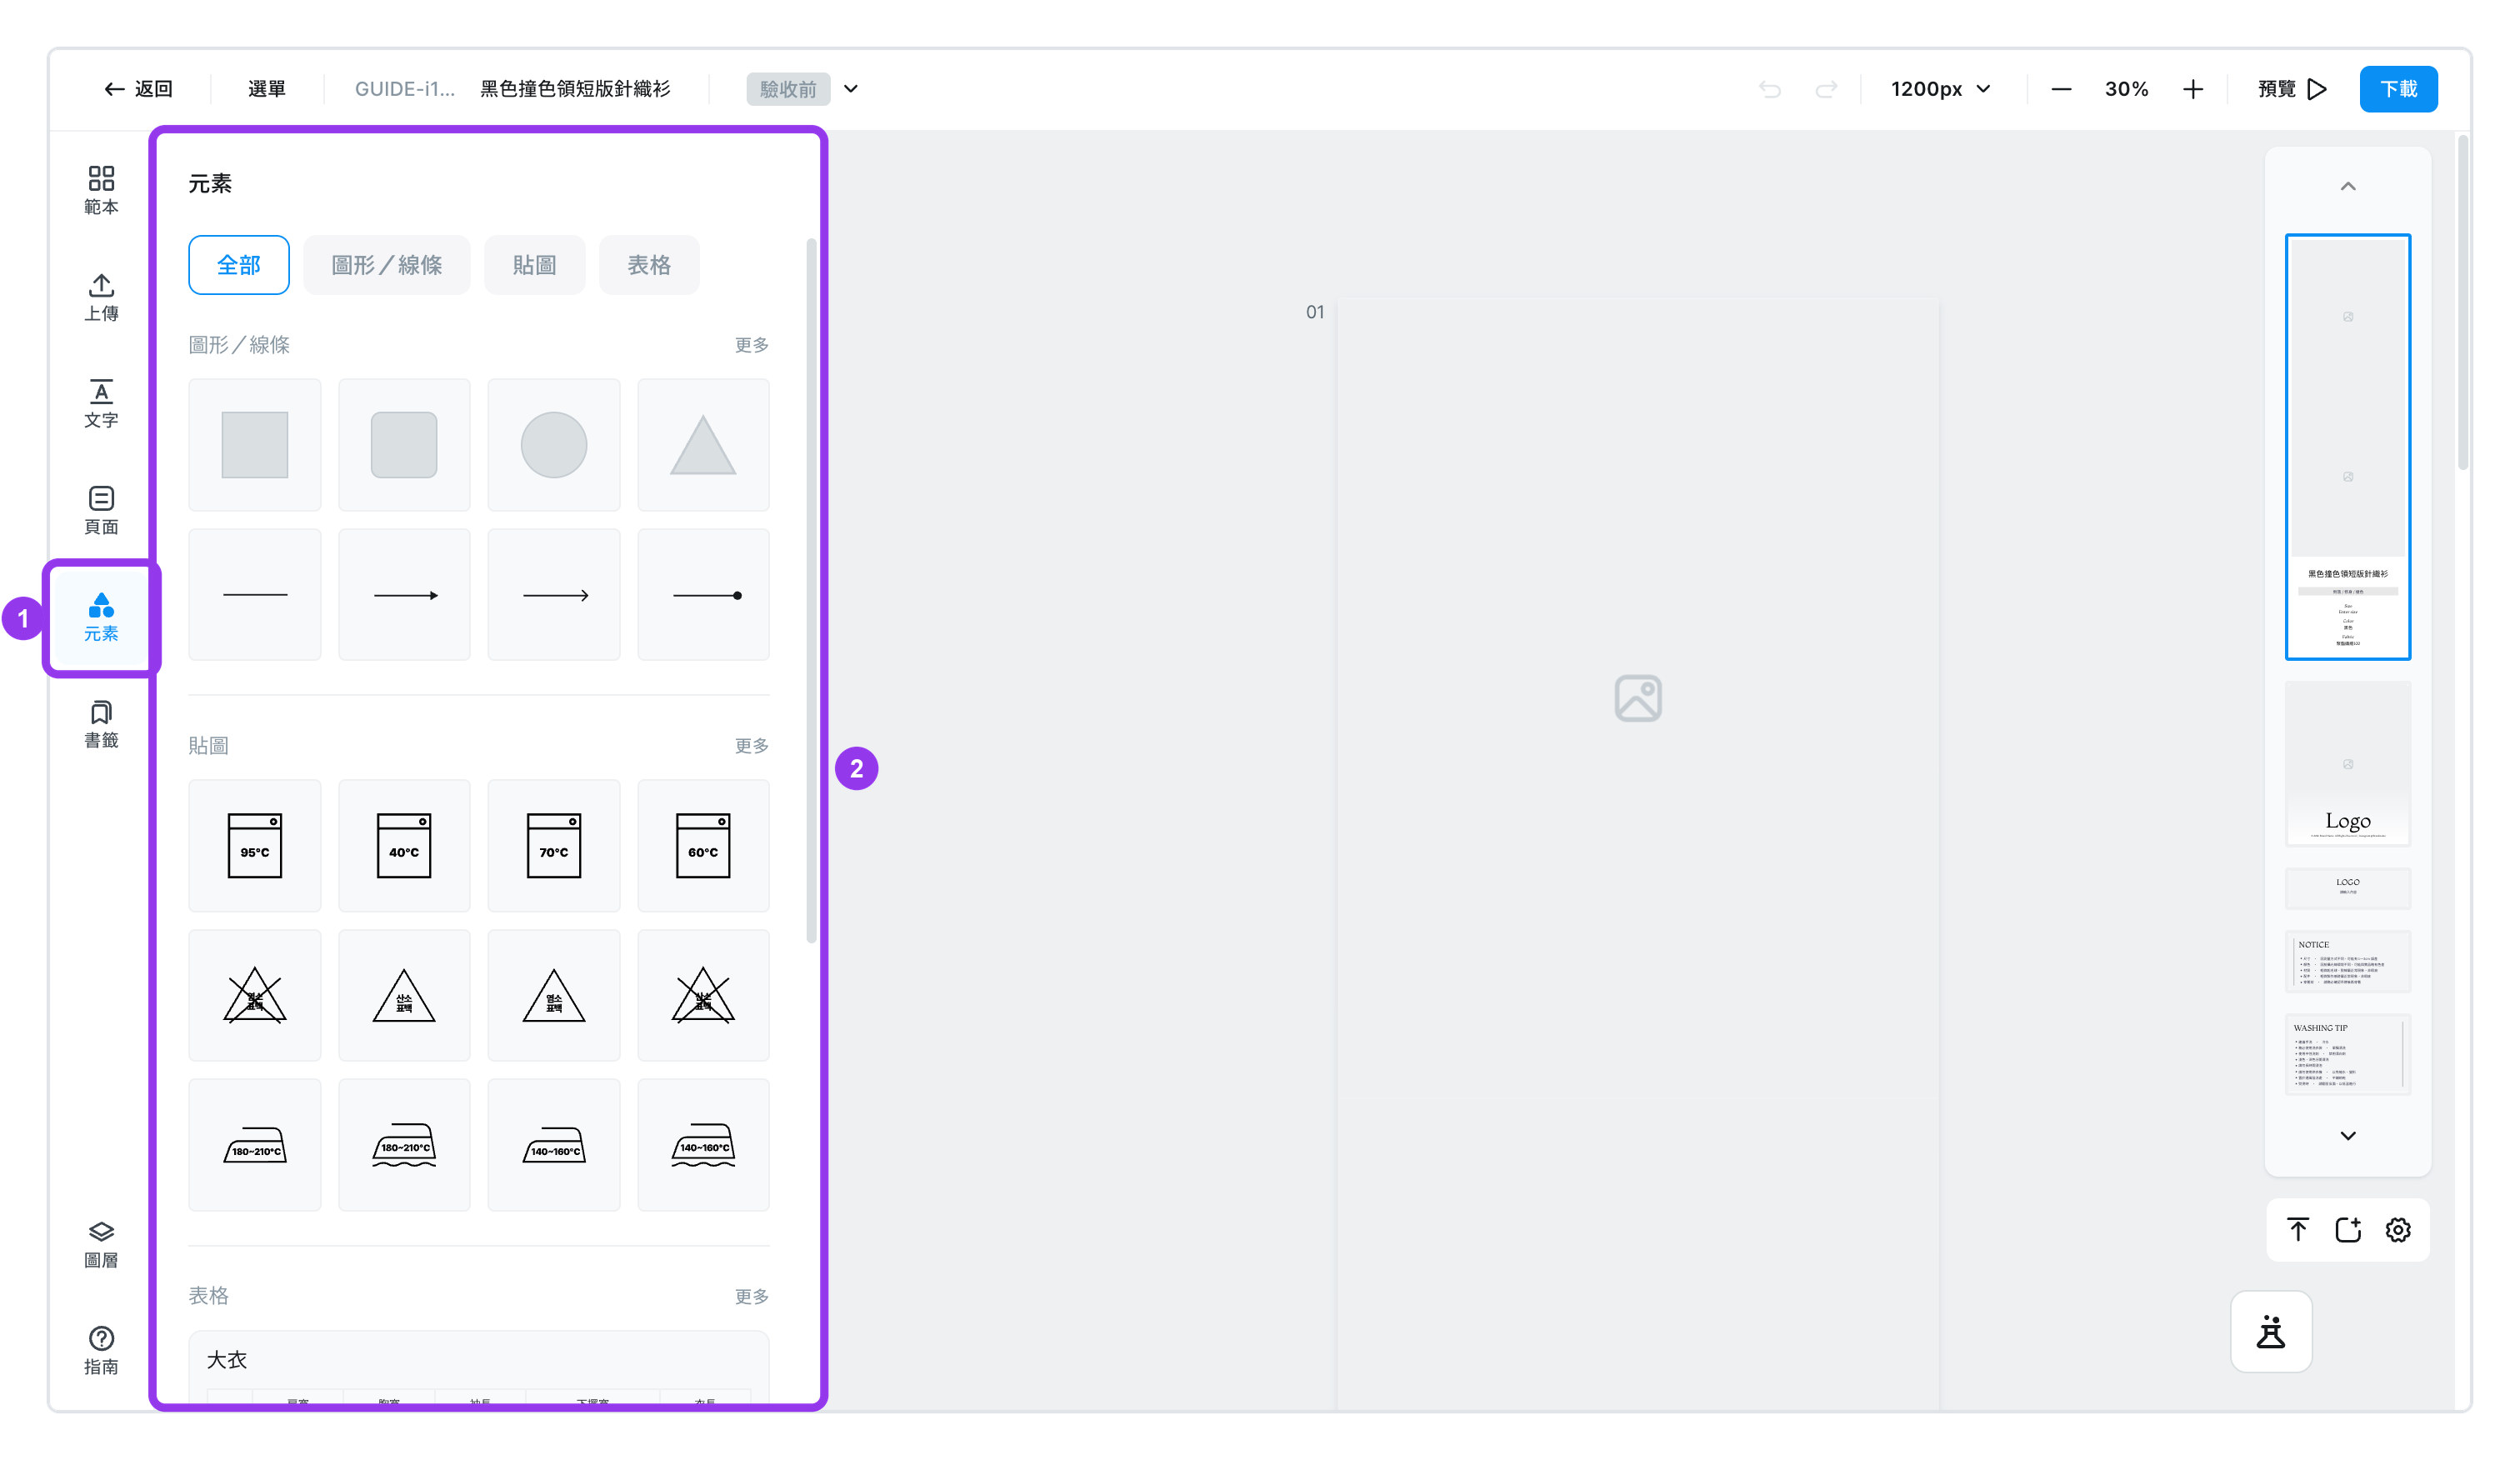Open the 上傳 upload panel

[x=101, y=297]
